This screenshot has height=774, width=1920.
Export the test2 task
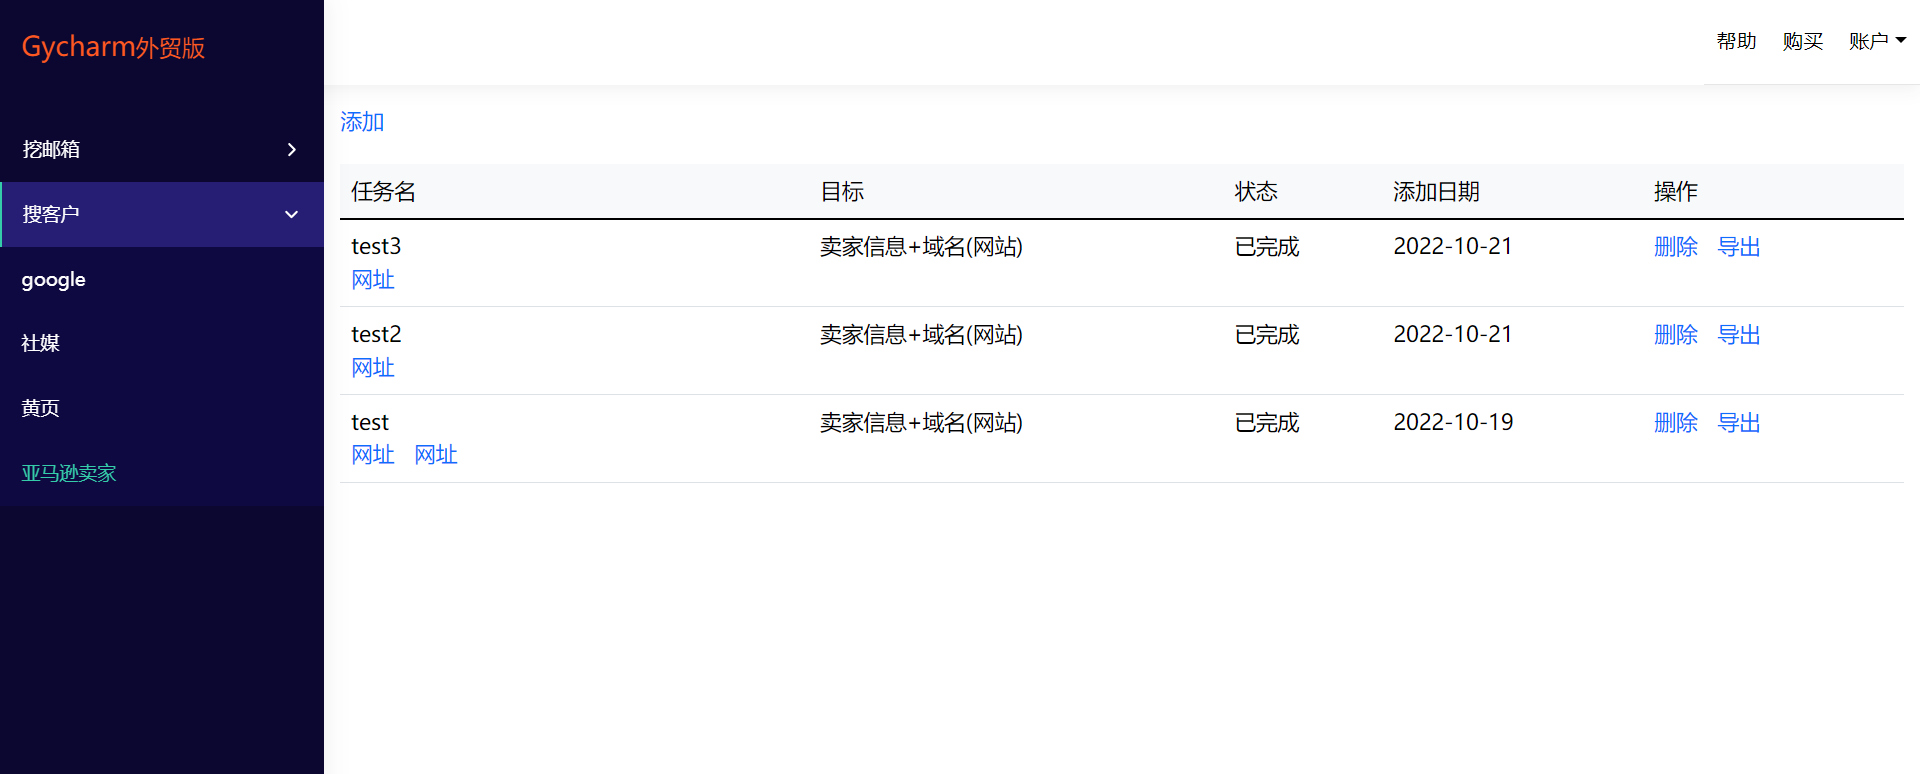pyautogui.click(x=1739, y=335)
